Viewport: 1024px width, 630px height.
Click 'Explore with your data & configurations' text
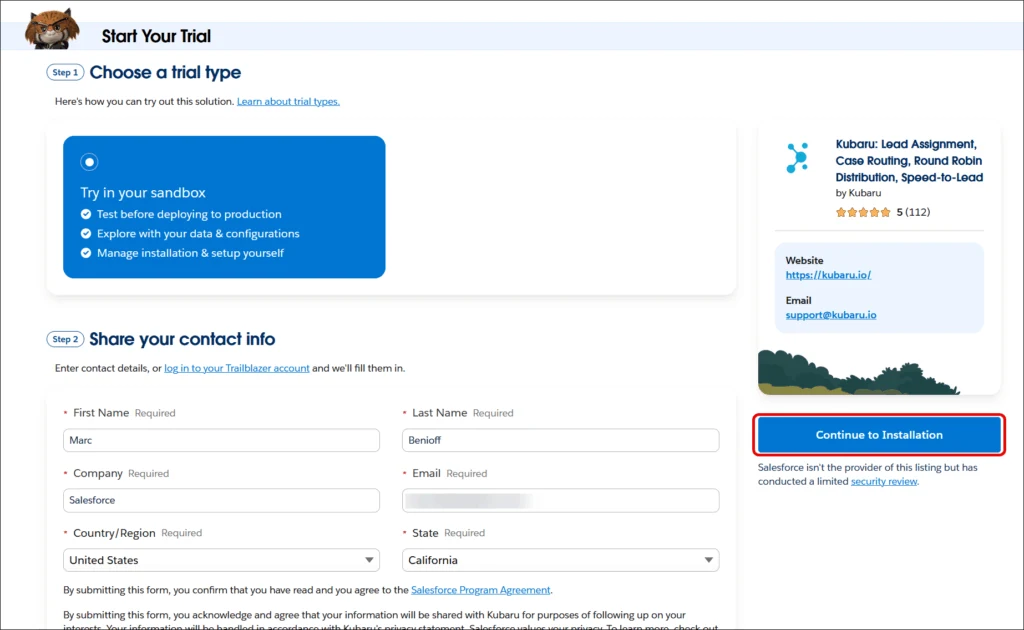pos(198,234)
